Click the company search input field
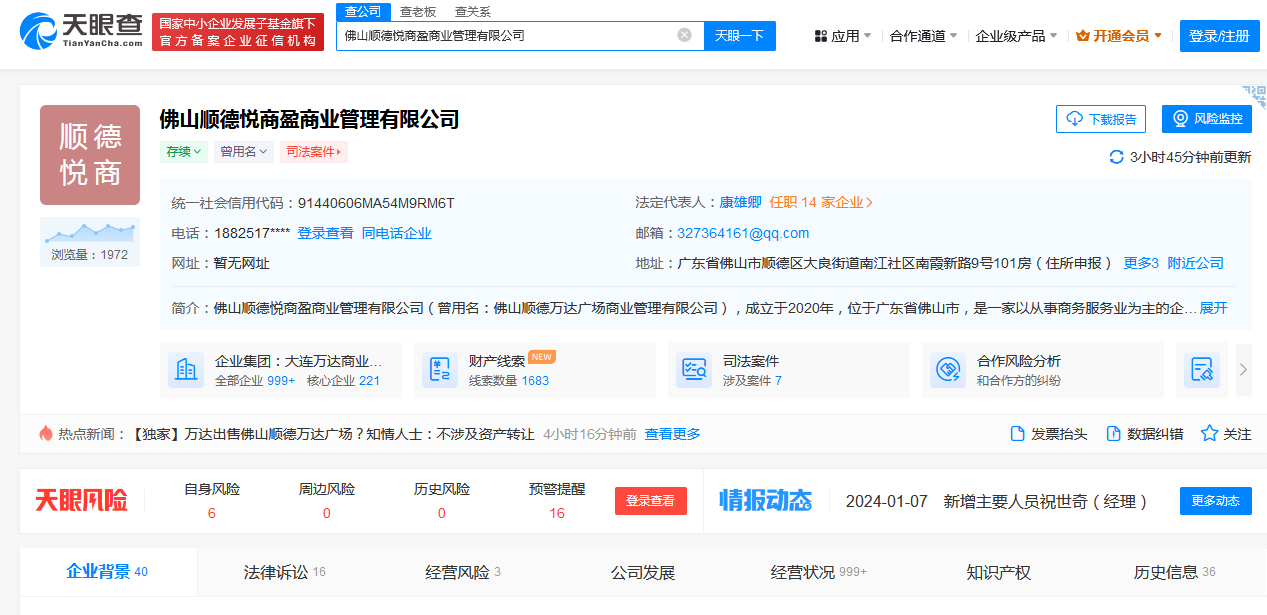1267x615 pixels. point(505,35)
